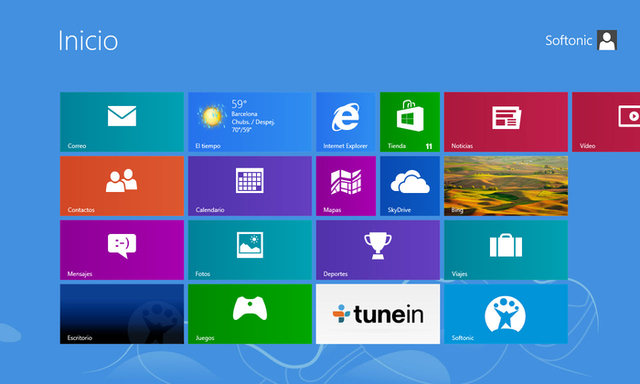Open the Softonic app tile

click(506, 314)
